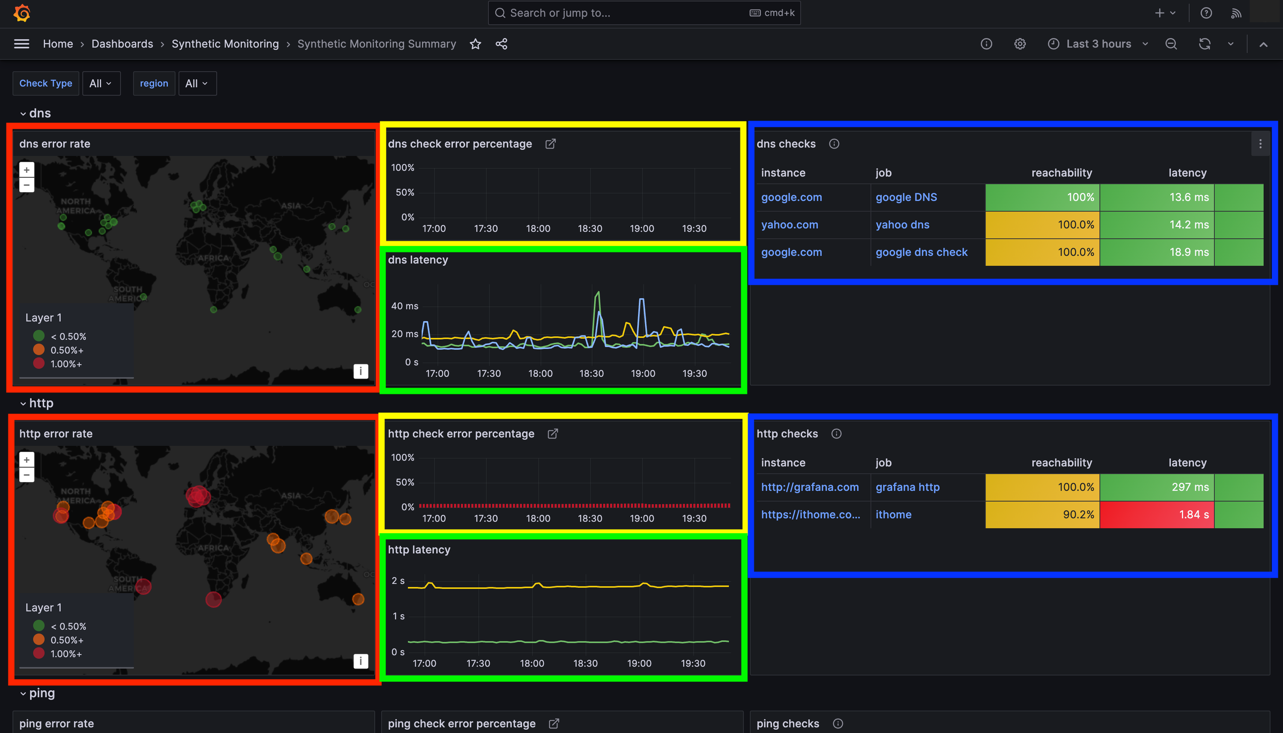
Task: Click the share dashboard icon
Action: tap(501, 44)
